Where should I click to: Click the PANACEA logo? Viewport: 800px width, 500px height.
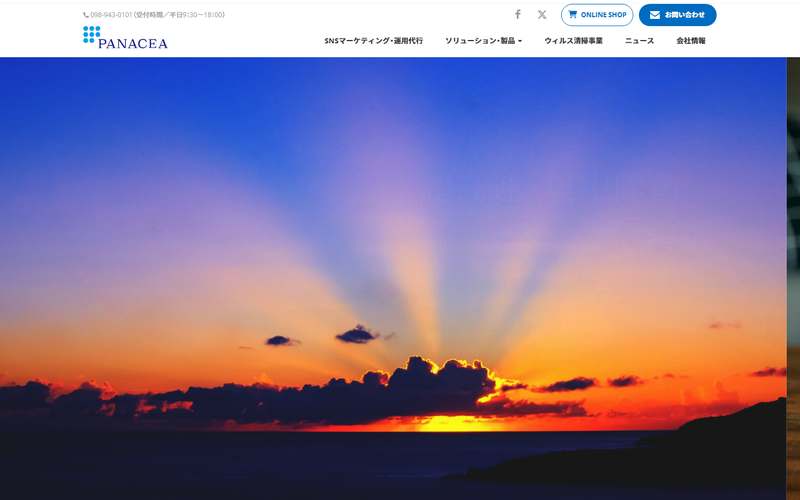pos(125,37)
